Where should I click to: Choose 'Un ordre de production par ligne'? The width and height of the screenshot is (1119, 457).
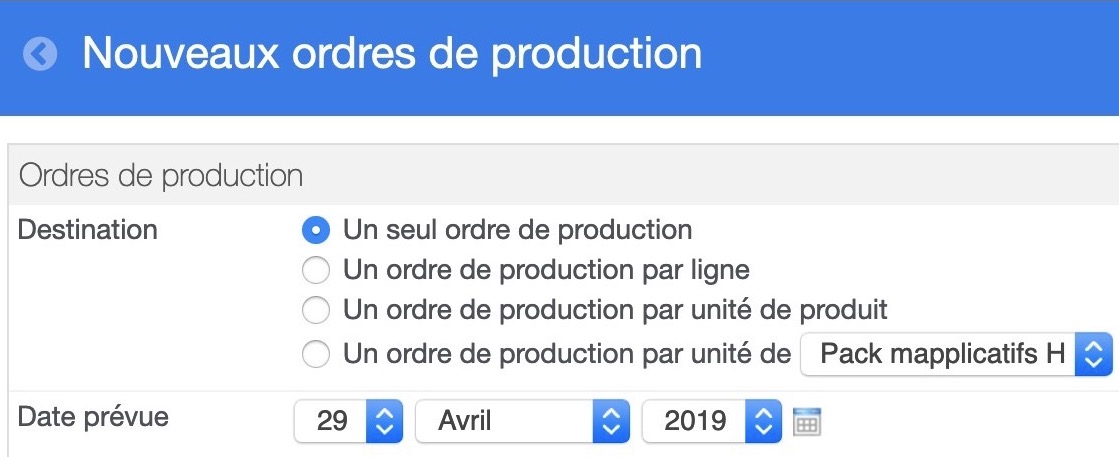point(315,271)
